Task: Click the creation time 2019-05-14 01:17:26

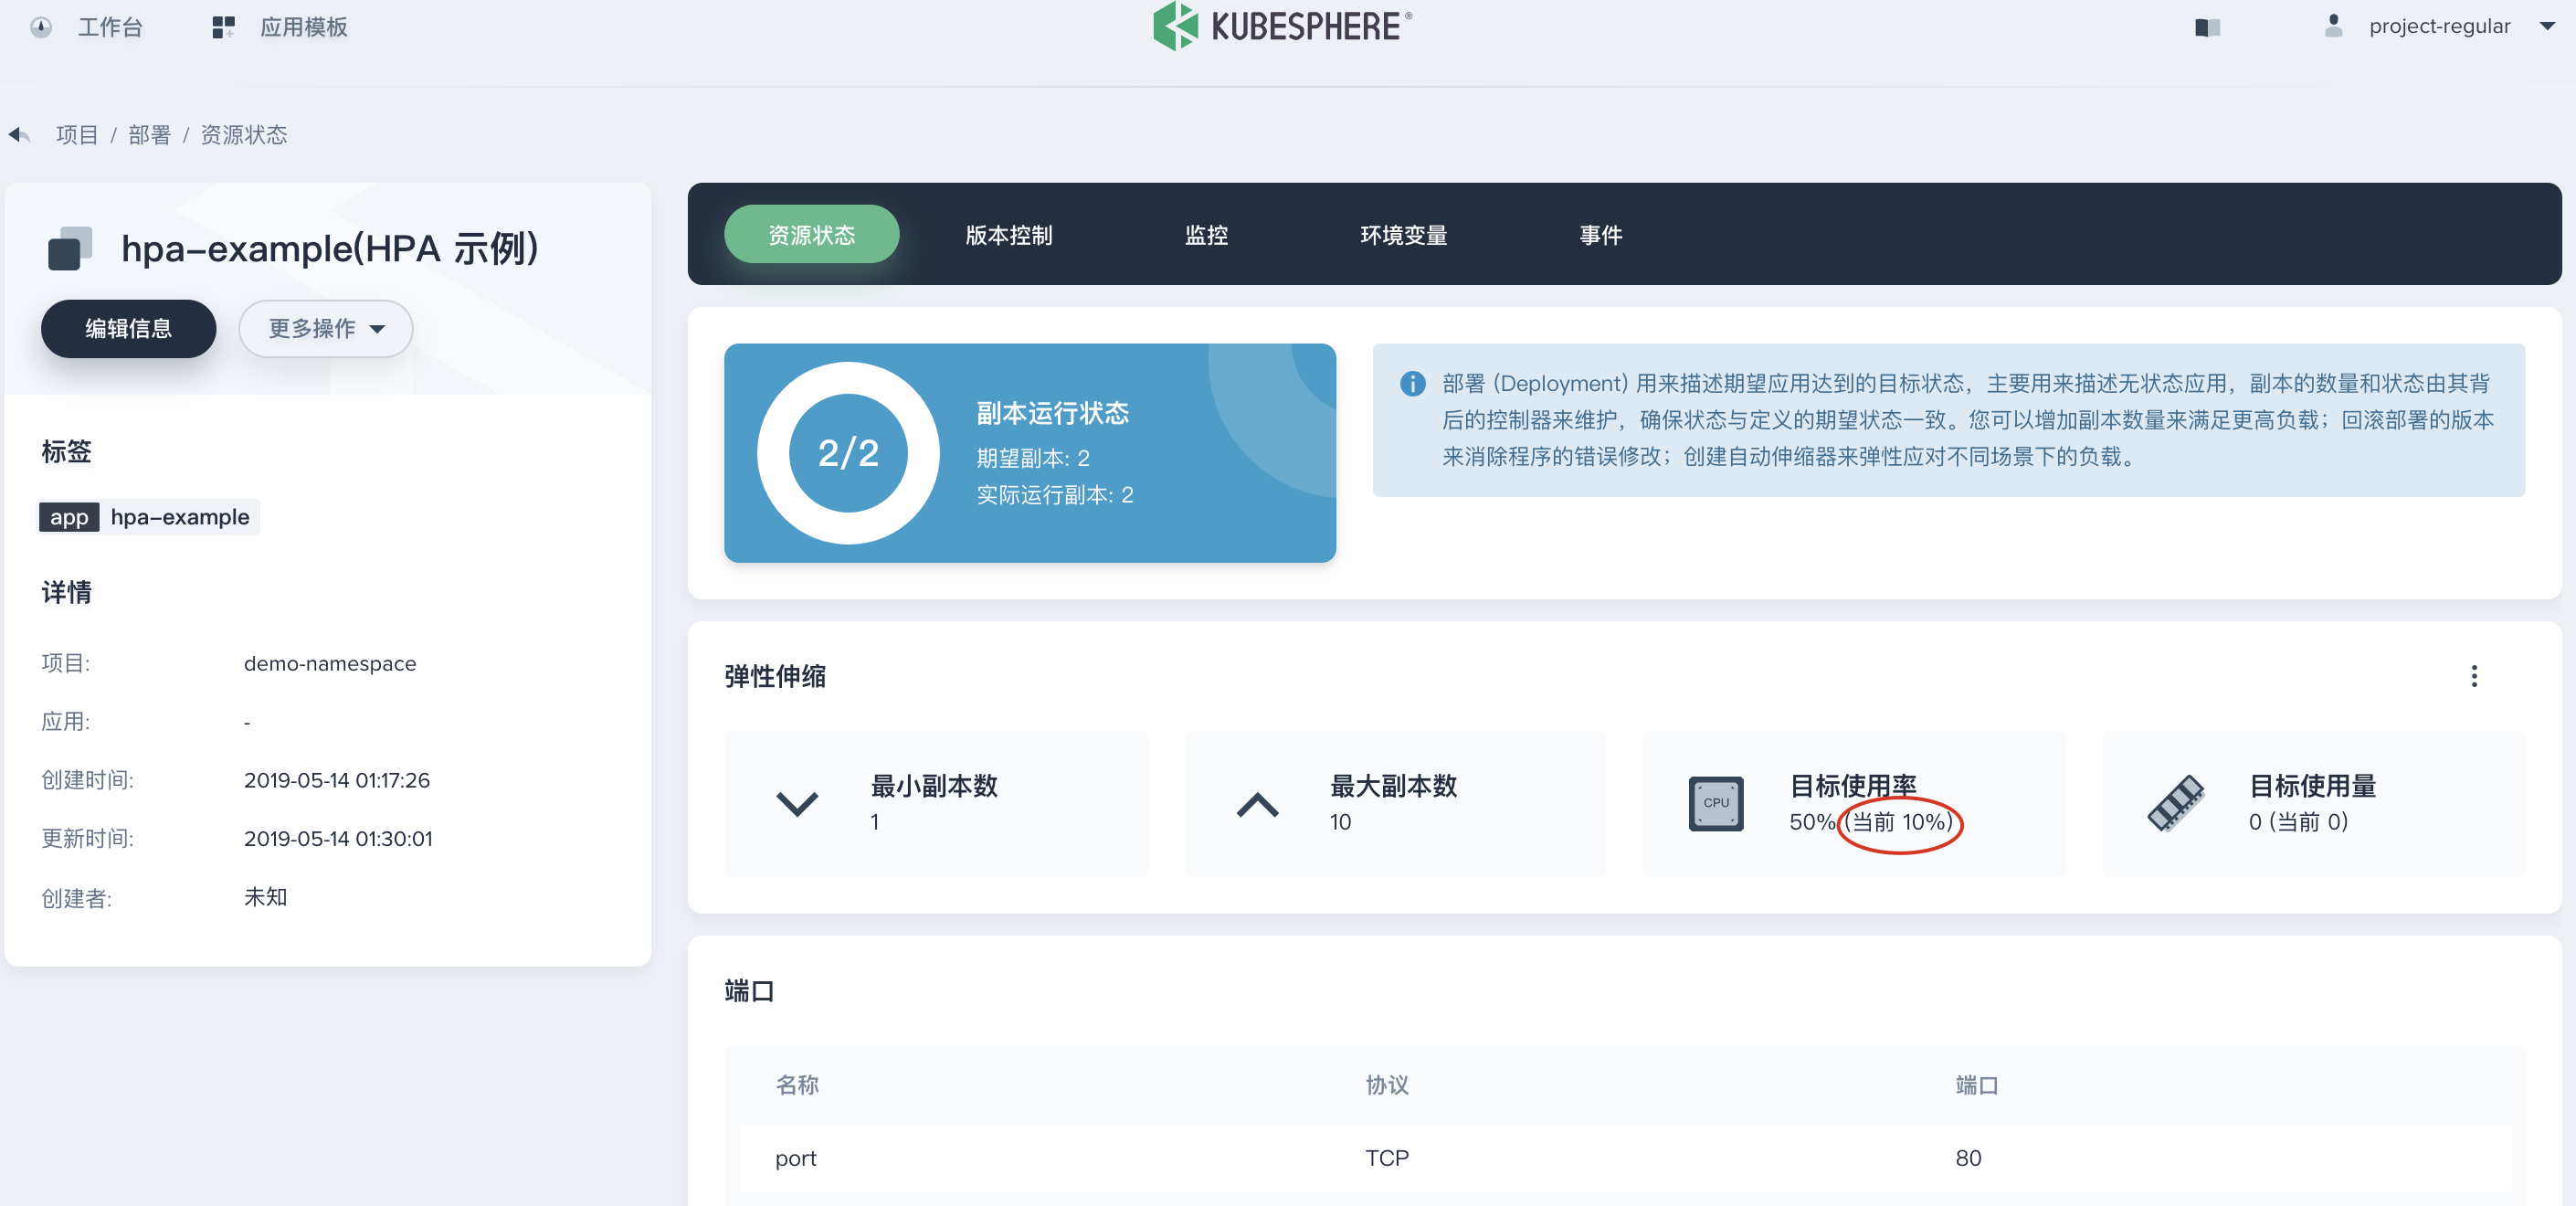Action: click(337, 780)
